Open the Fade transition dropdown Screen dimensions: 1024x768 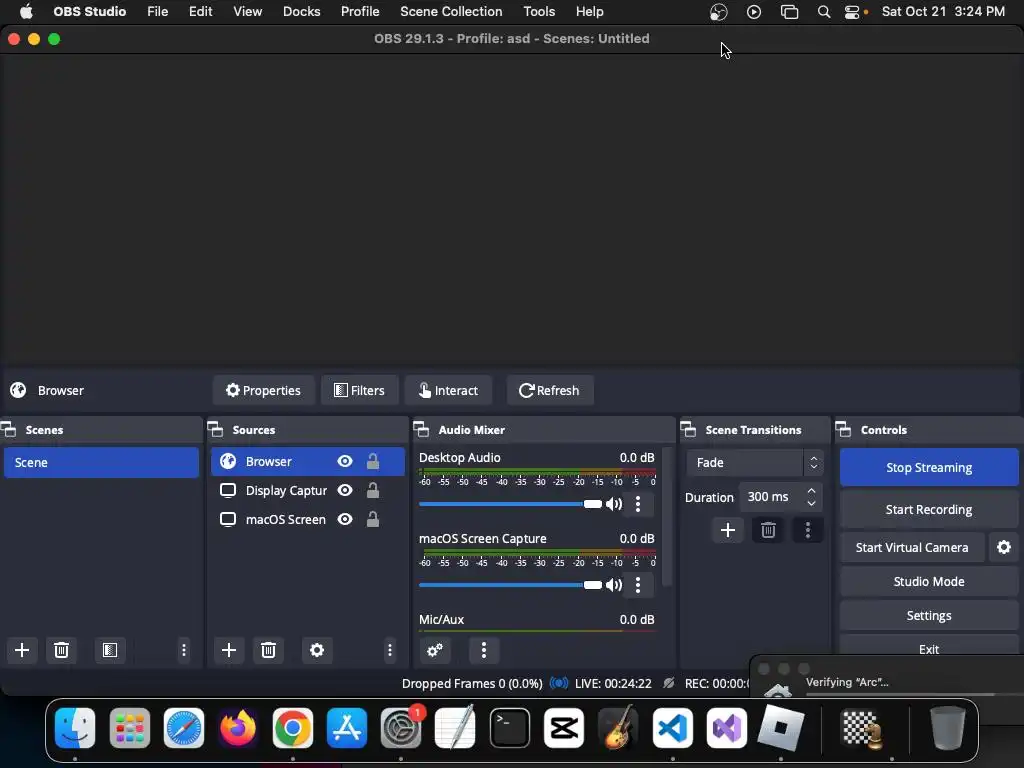coord(754,462)
